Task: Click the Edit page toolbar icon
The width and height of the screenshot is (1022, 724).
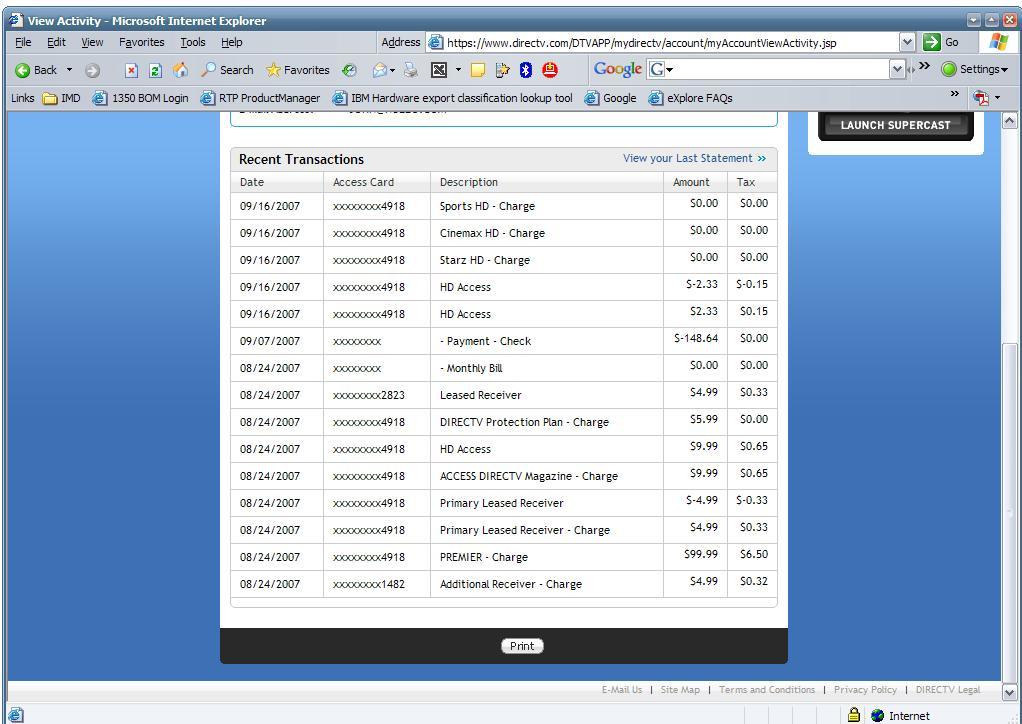Action: 439,70
